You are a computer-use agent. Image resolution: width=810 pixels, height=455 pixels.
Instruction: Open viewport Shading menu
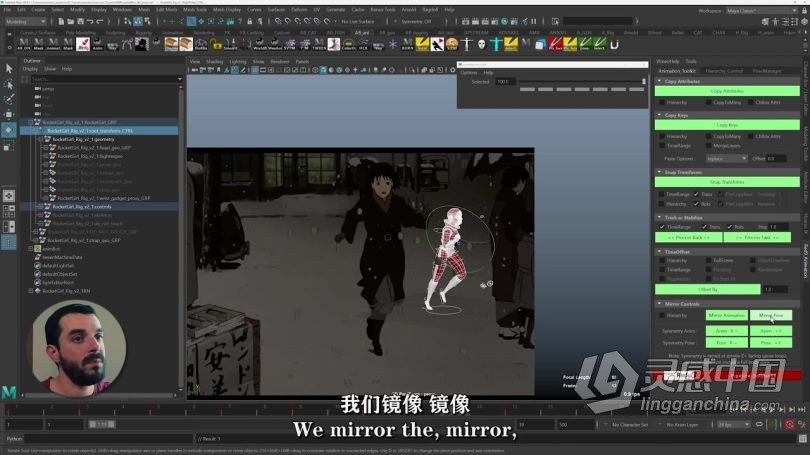pyautogui.click(x=214, y=61)
